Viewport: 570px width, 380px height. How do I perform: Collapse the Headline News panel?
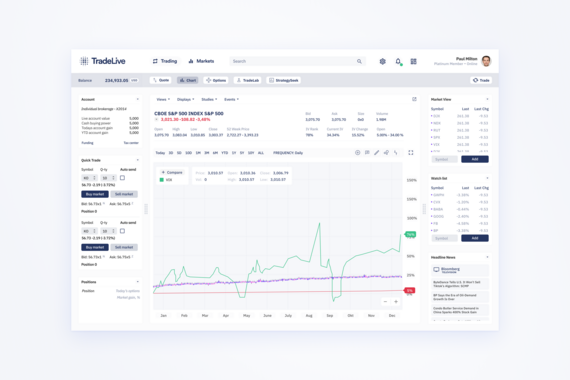(487, 257)
